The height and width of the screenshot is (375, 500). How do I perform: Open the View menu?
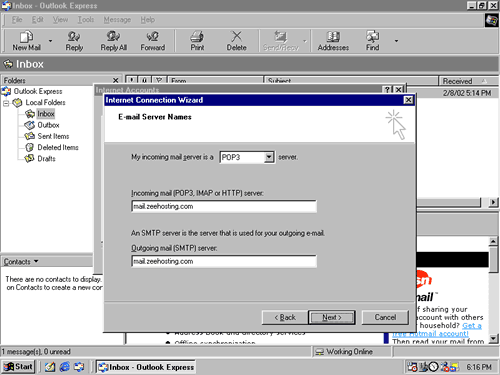pos(60,20)
